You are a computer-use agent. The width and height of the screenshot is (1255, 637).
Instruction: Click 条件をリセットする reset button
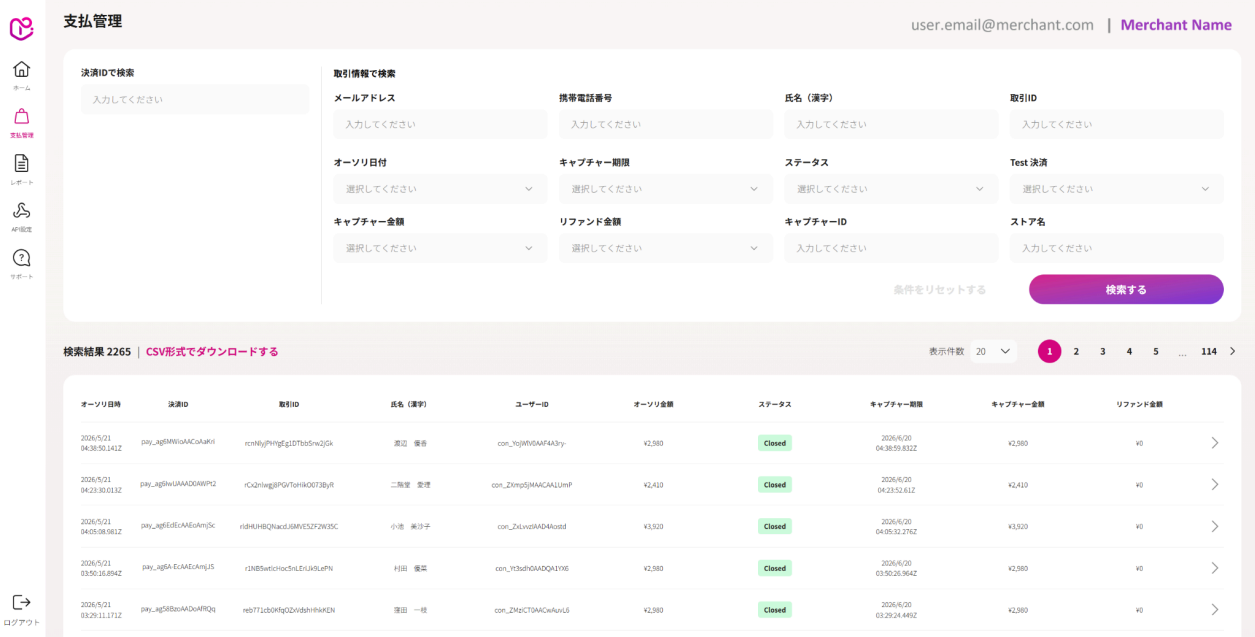point(940,290)
